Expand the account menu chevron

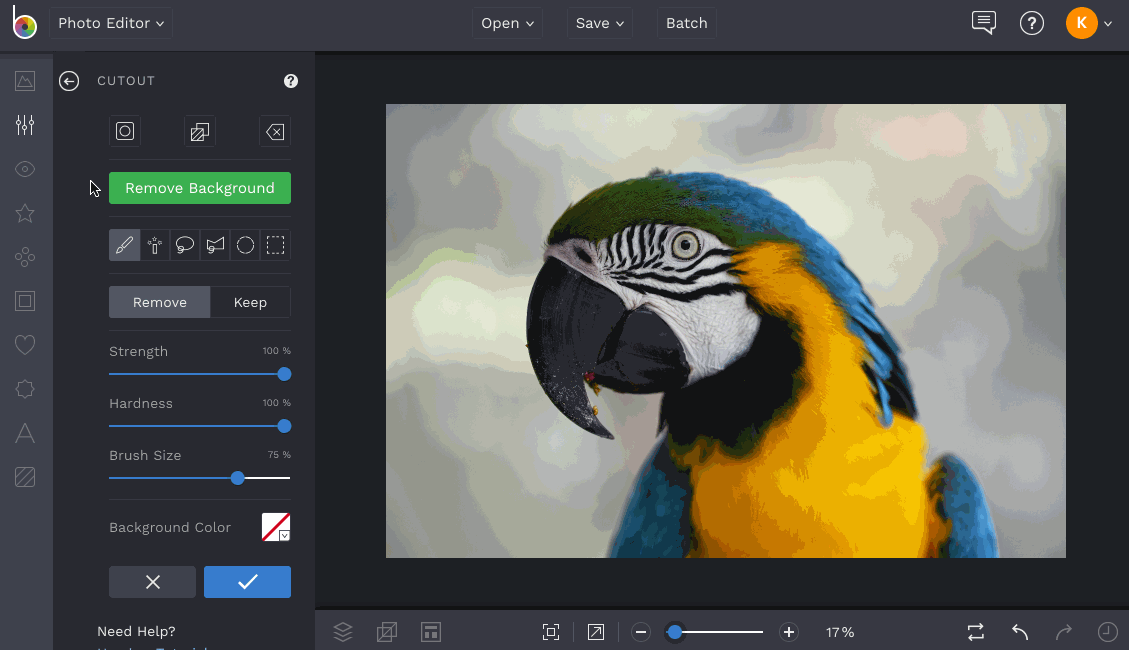point(1108,24)
